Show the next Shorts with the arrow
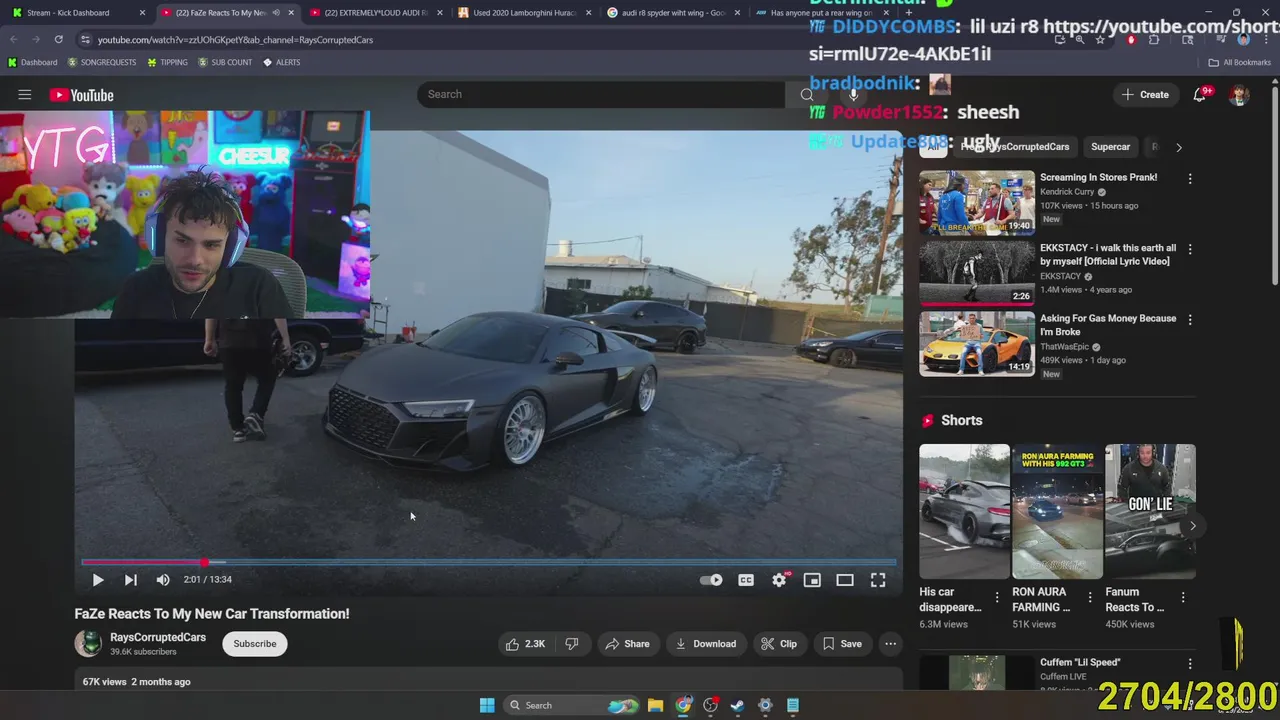This screenshot has width=1280, height=720. point(1192,526)
